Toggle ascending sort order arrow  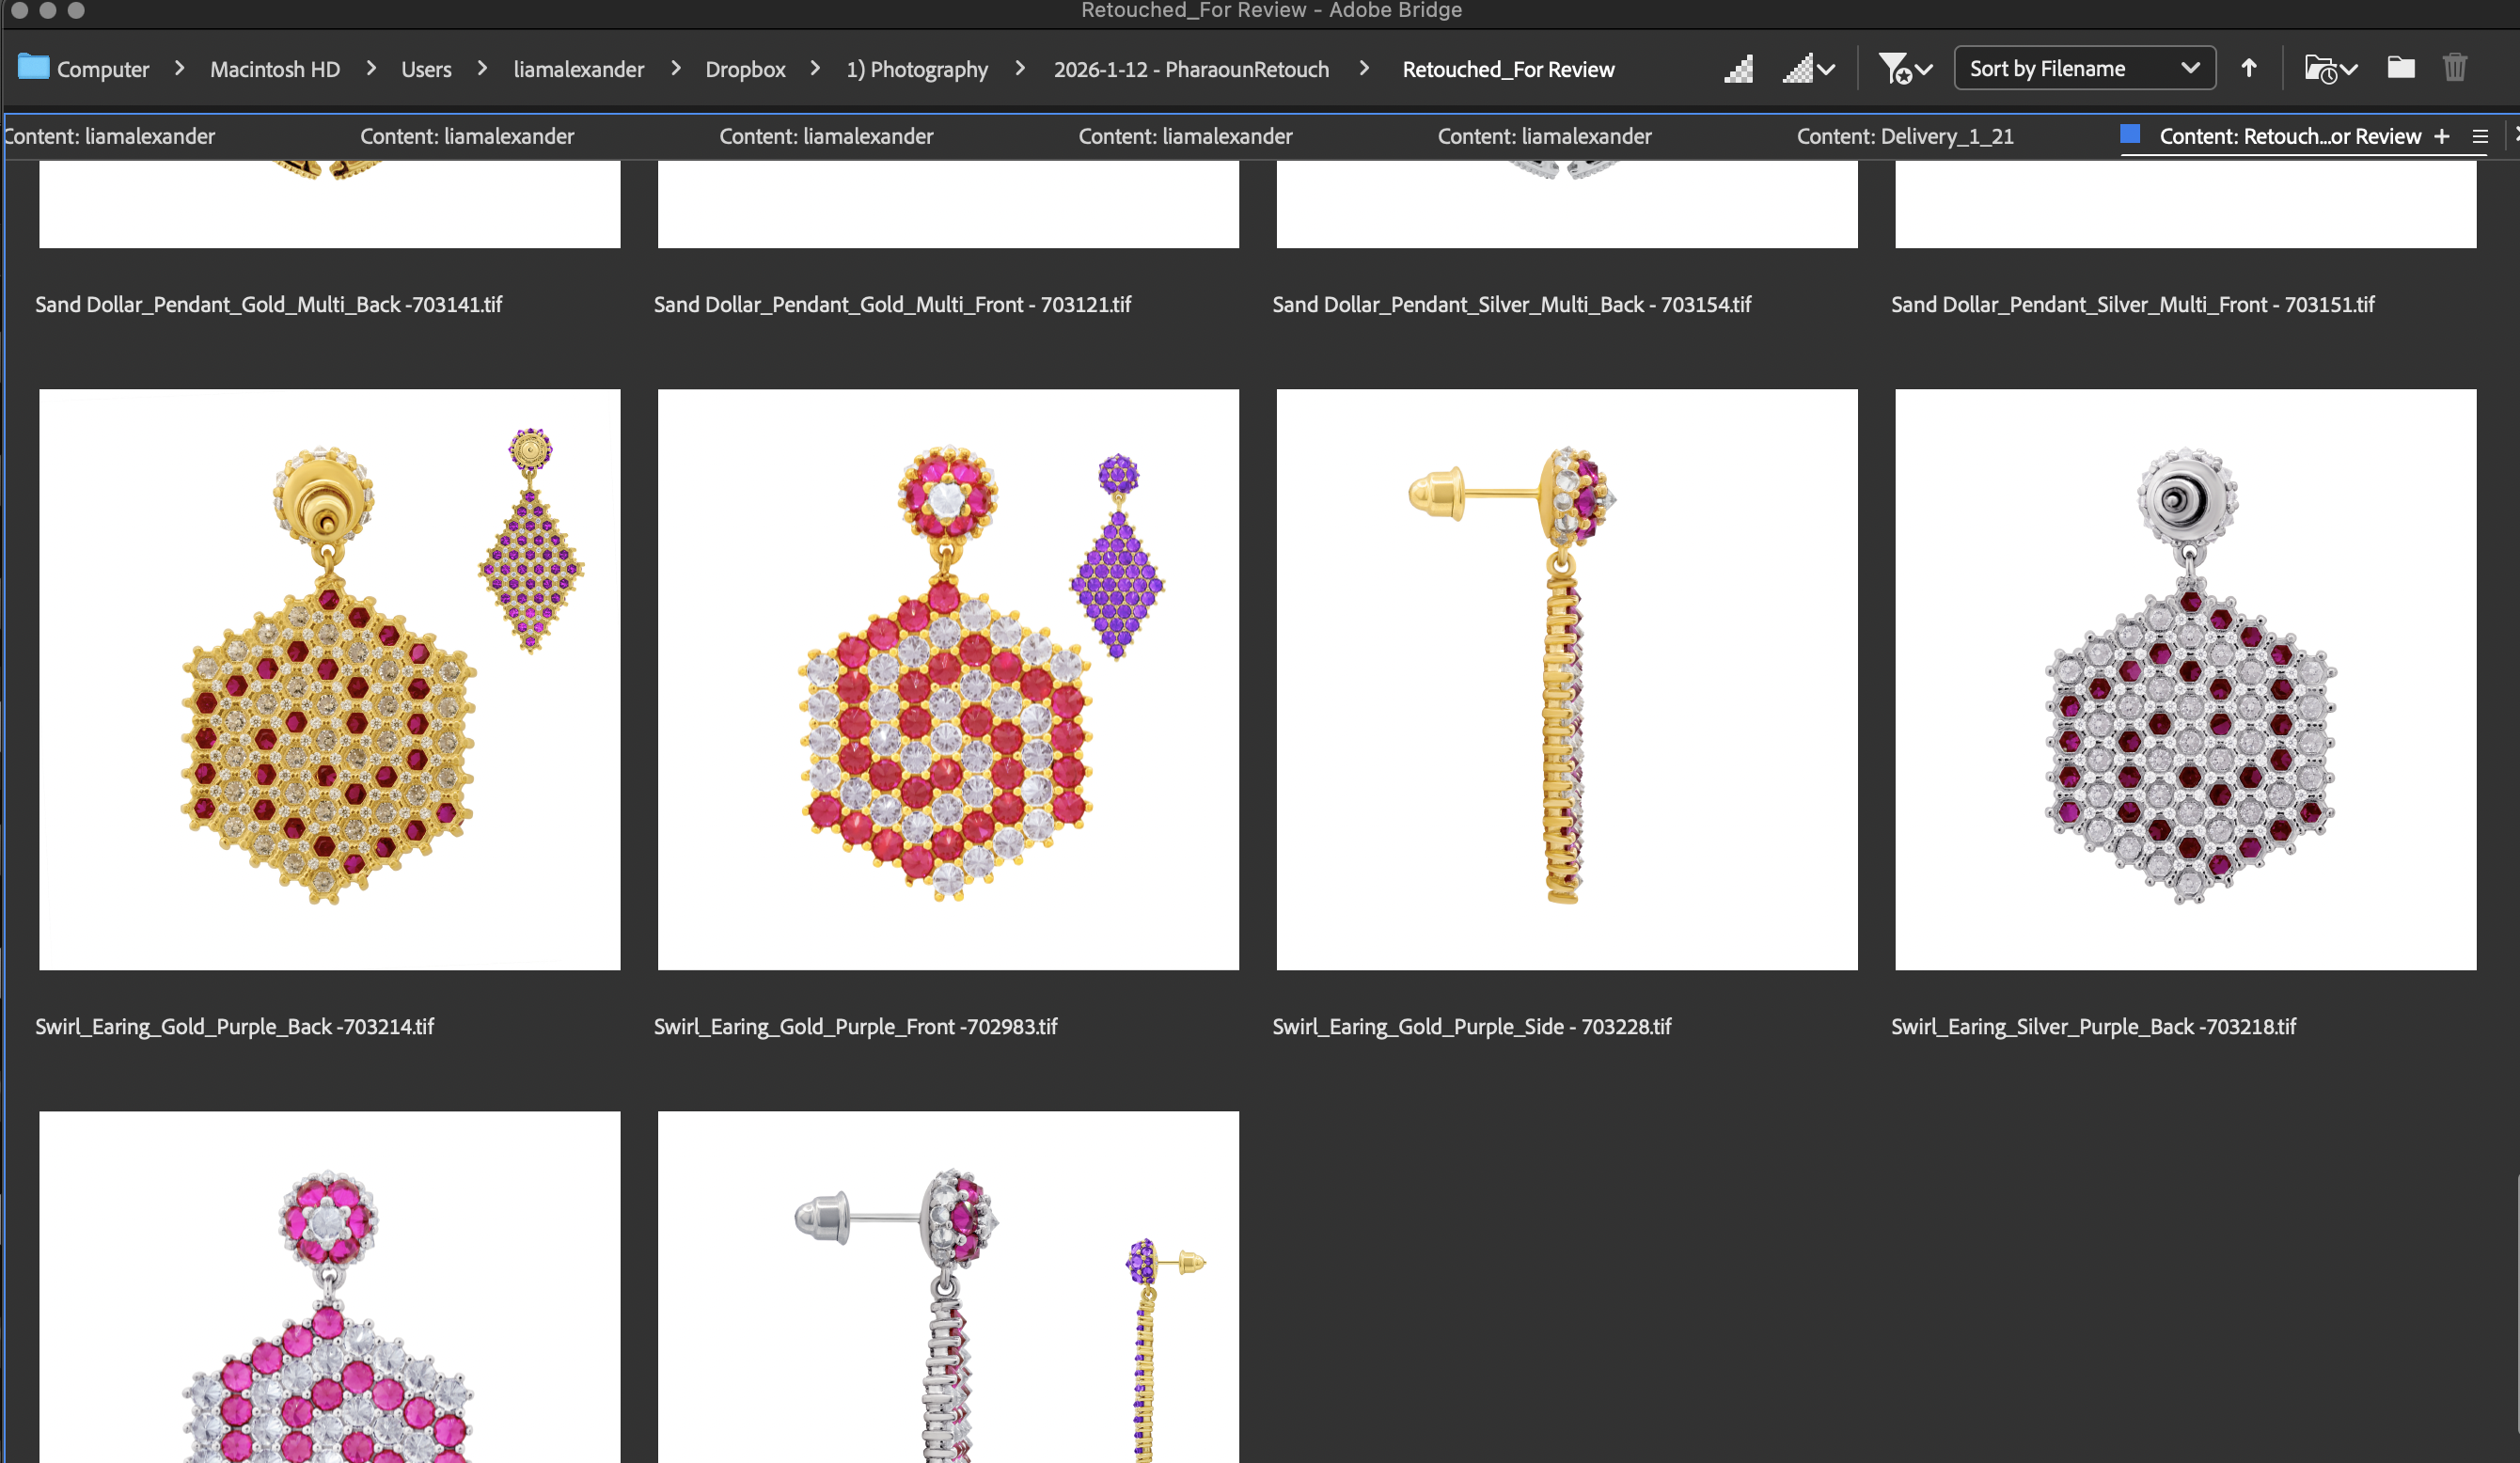pos(2248,68)
